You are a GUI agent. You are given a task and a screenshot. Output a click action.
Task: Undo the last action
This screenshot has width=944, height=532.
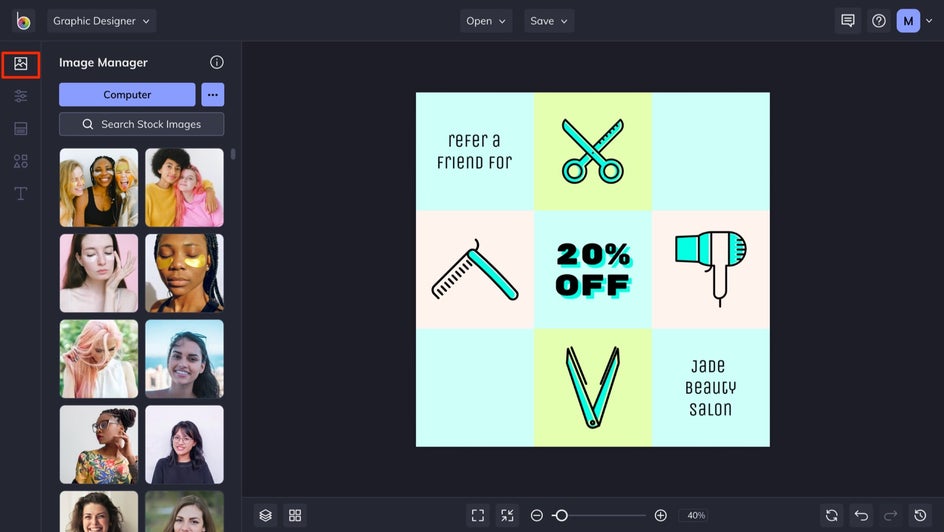click(862, 515)
